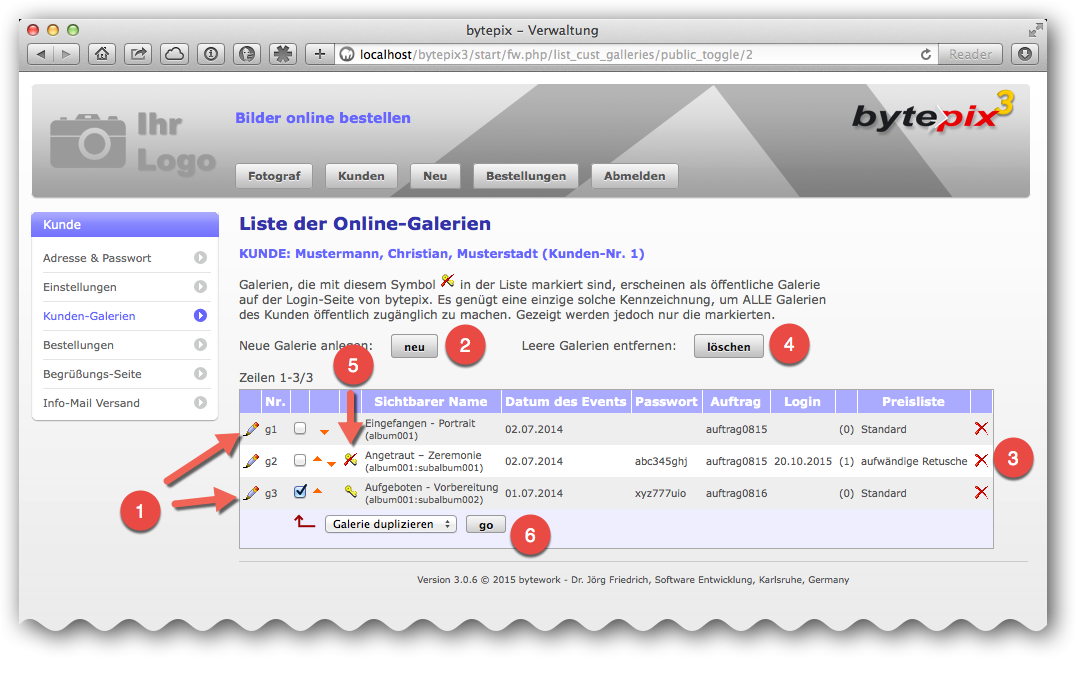Open the browser downloads icon
The width and height of the screenshot is (1076, 684).
click(1025, 54)
